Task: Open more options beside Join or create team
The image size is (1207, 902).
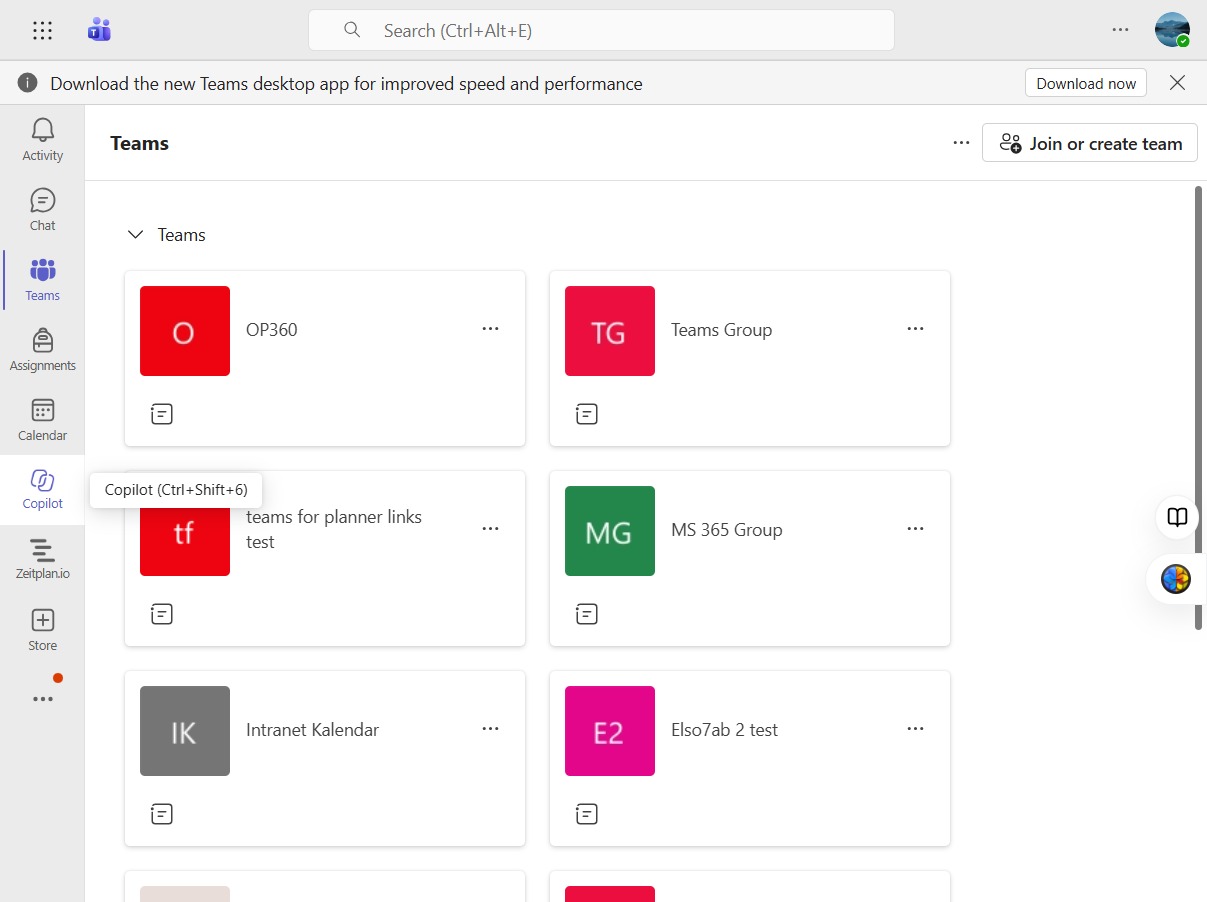Action: click(x=961, y=143)
